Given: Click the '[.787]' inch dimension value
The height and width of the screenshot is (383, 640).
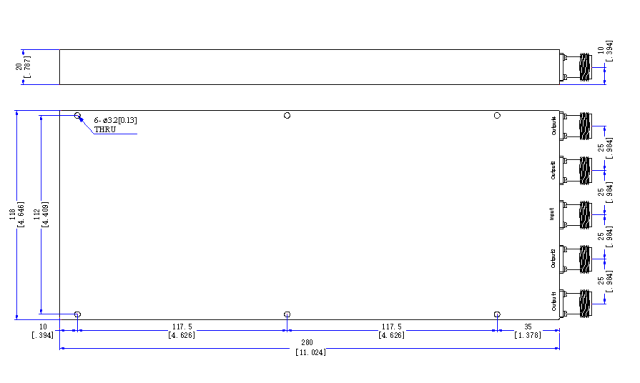Looking at the screenshot, I should (27, 66).
